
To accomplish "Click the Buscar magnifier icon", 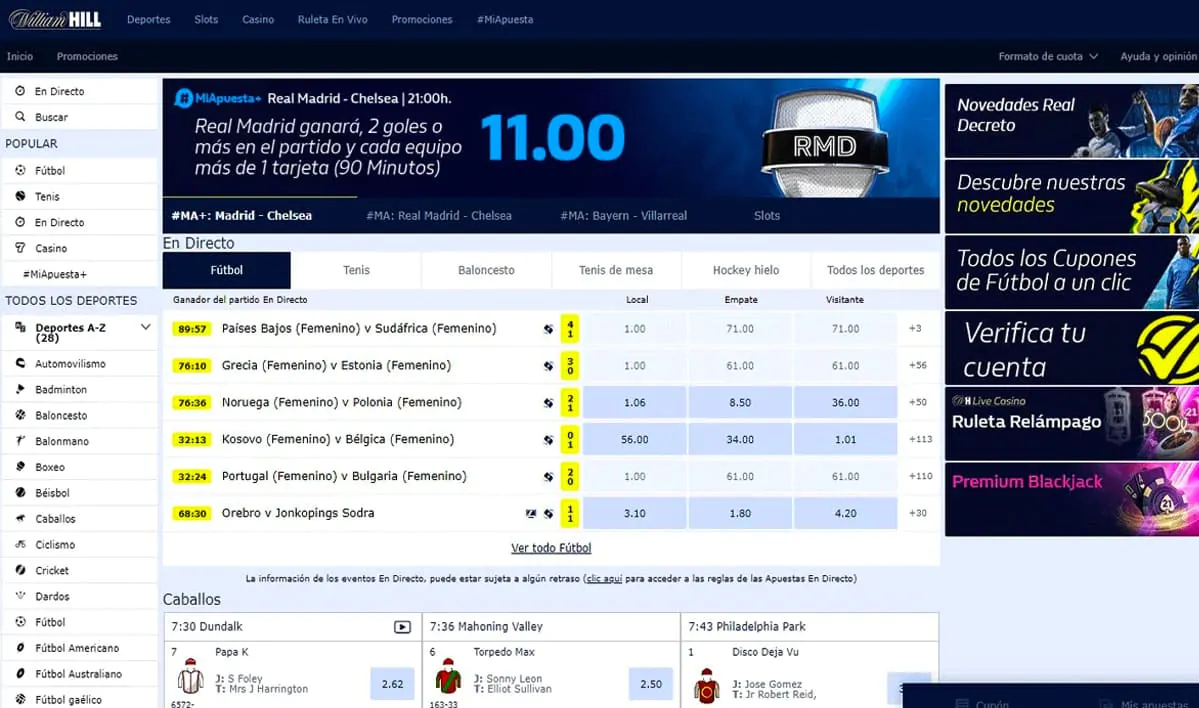I will coord(21,116).
